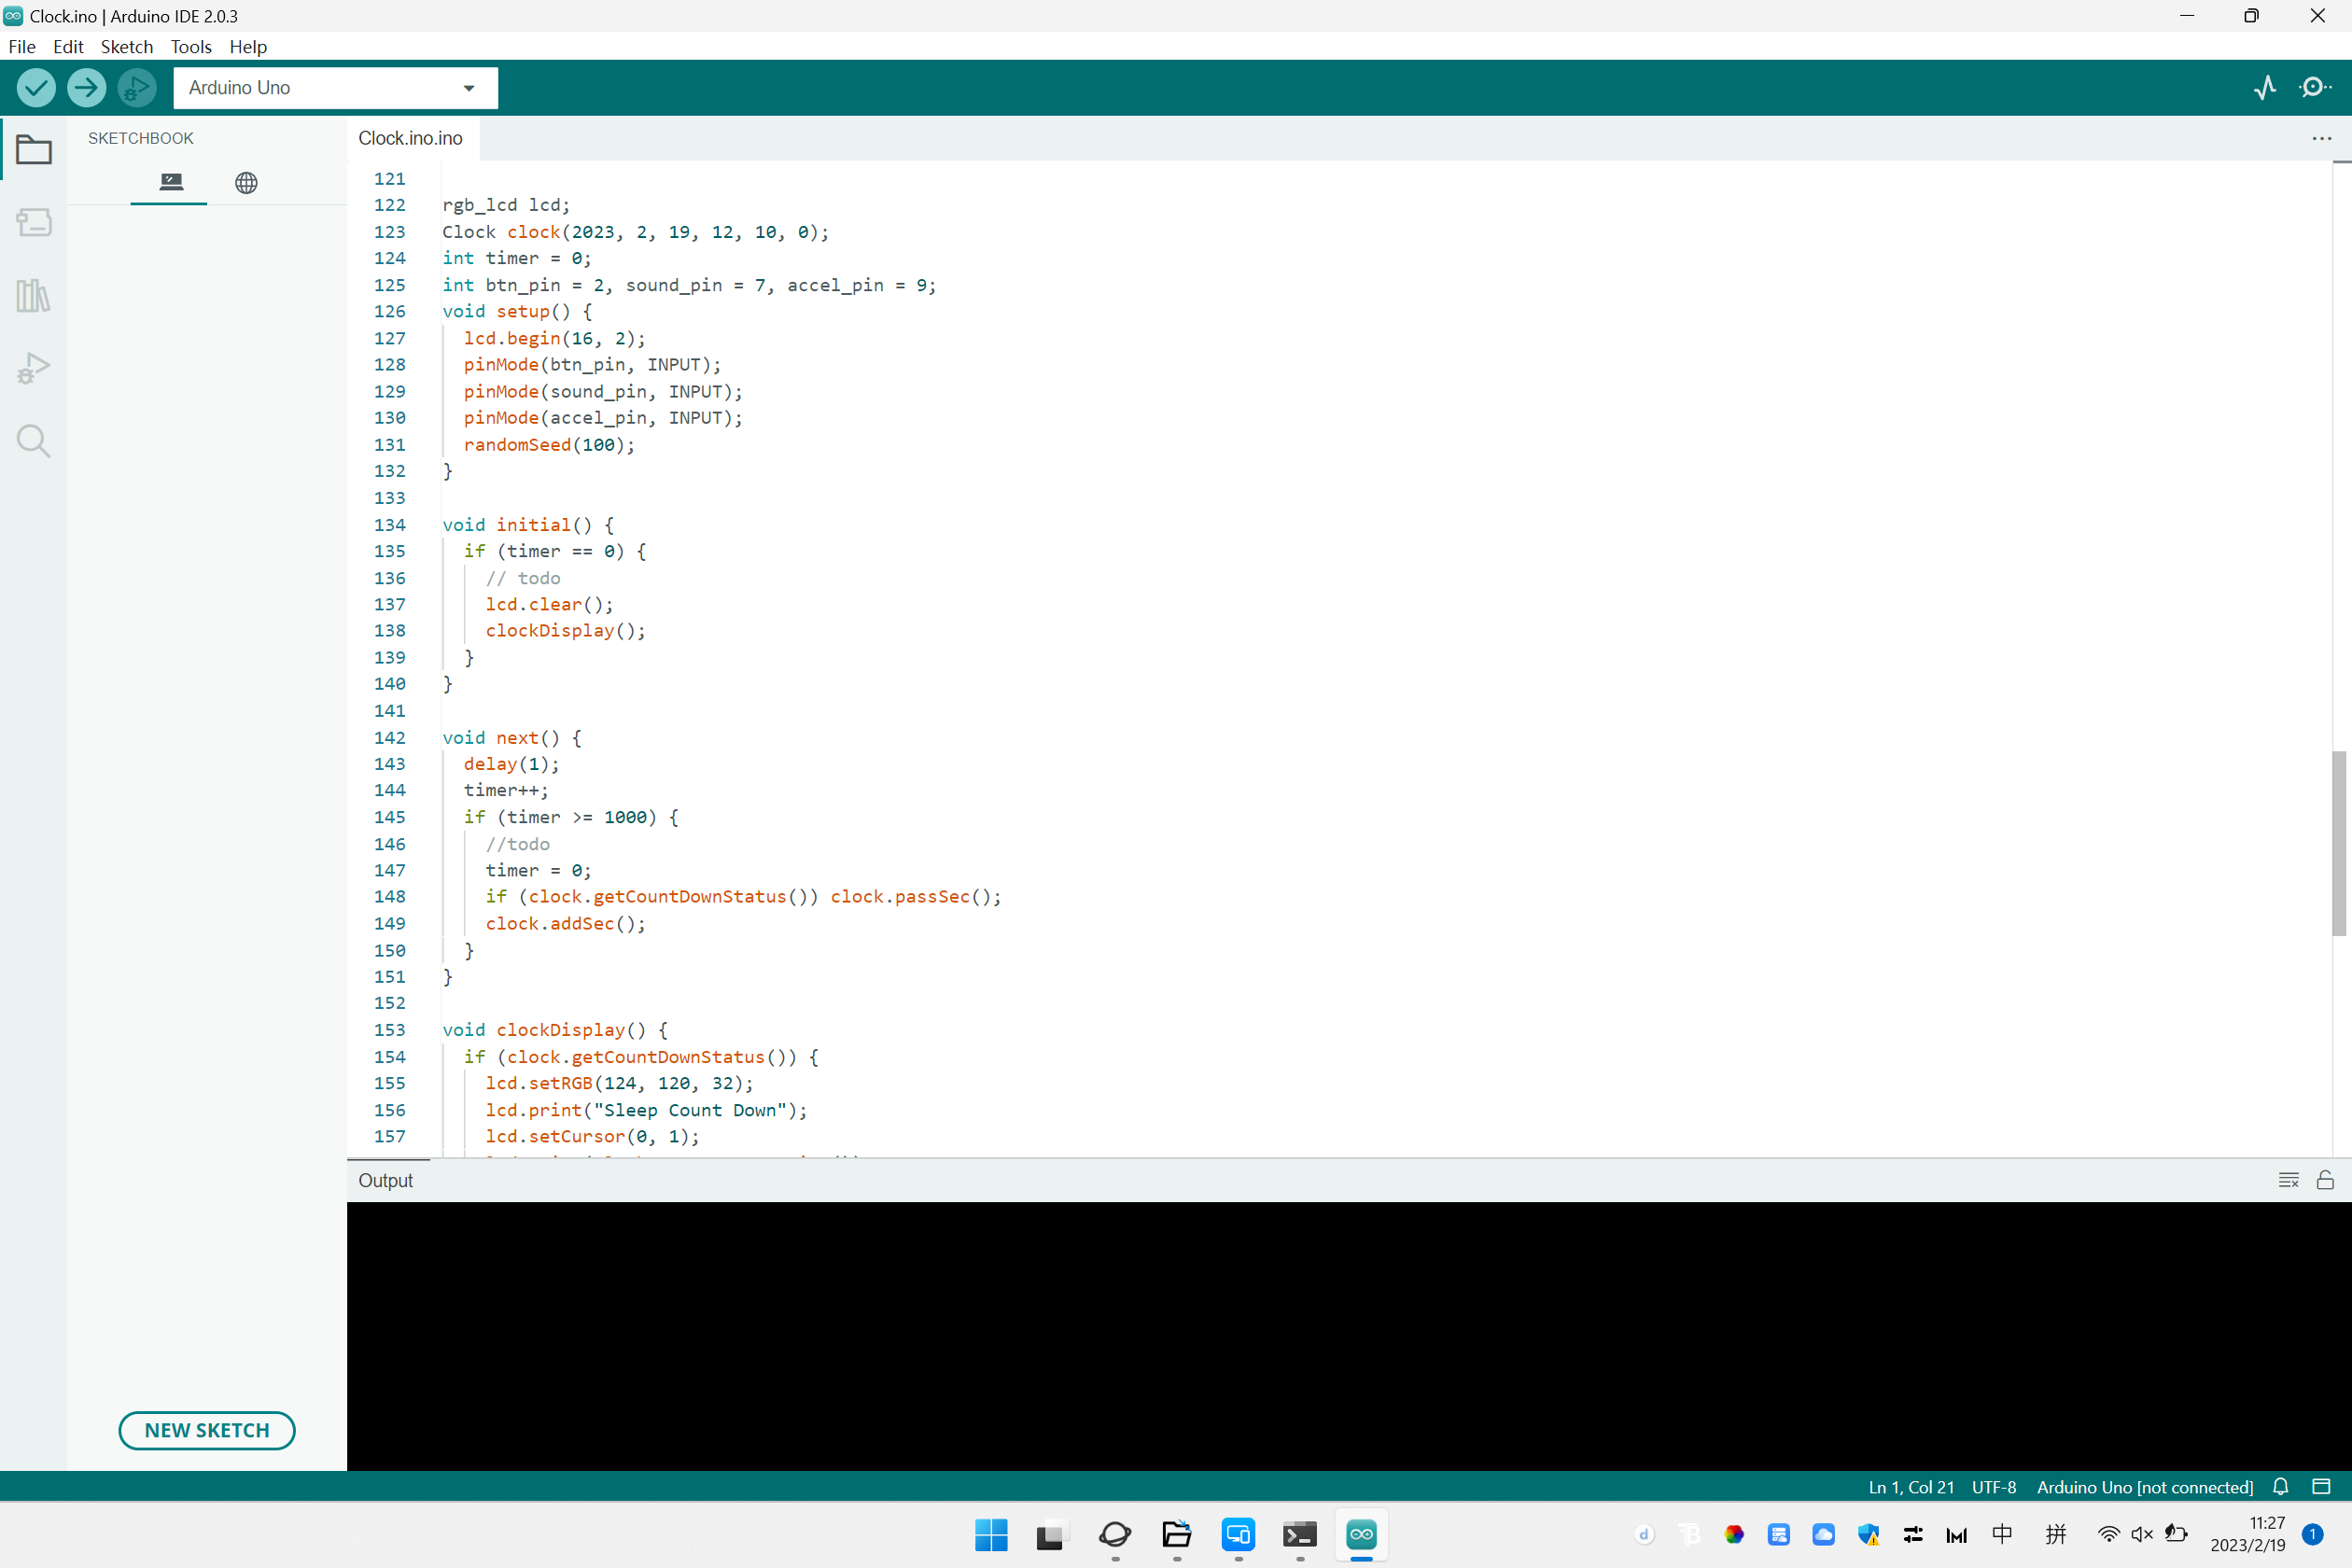
Task: Open the Boards Manager sidebar panel
Action: coord(34,222)
